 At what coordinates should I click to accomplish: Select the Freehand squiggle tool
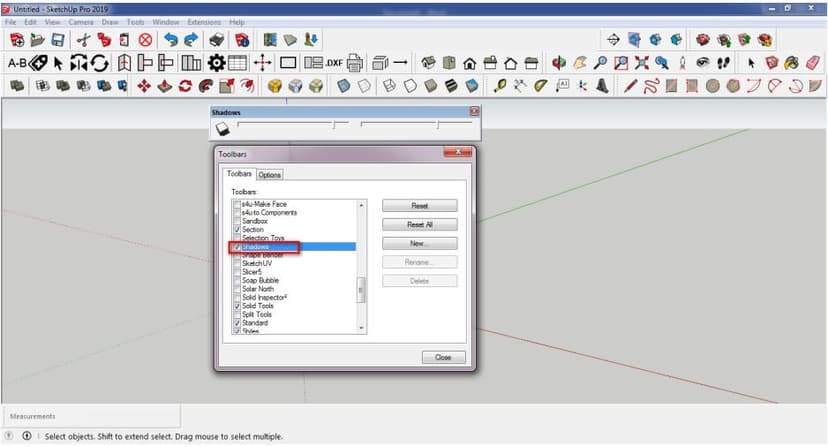click(x=651, y=86)
